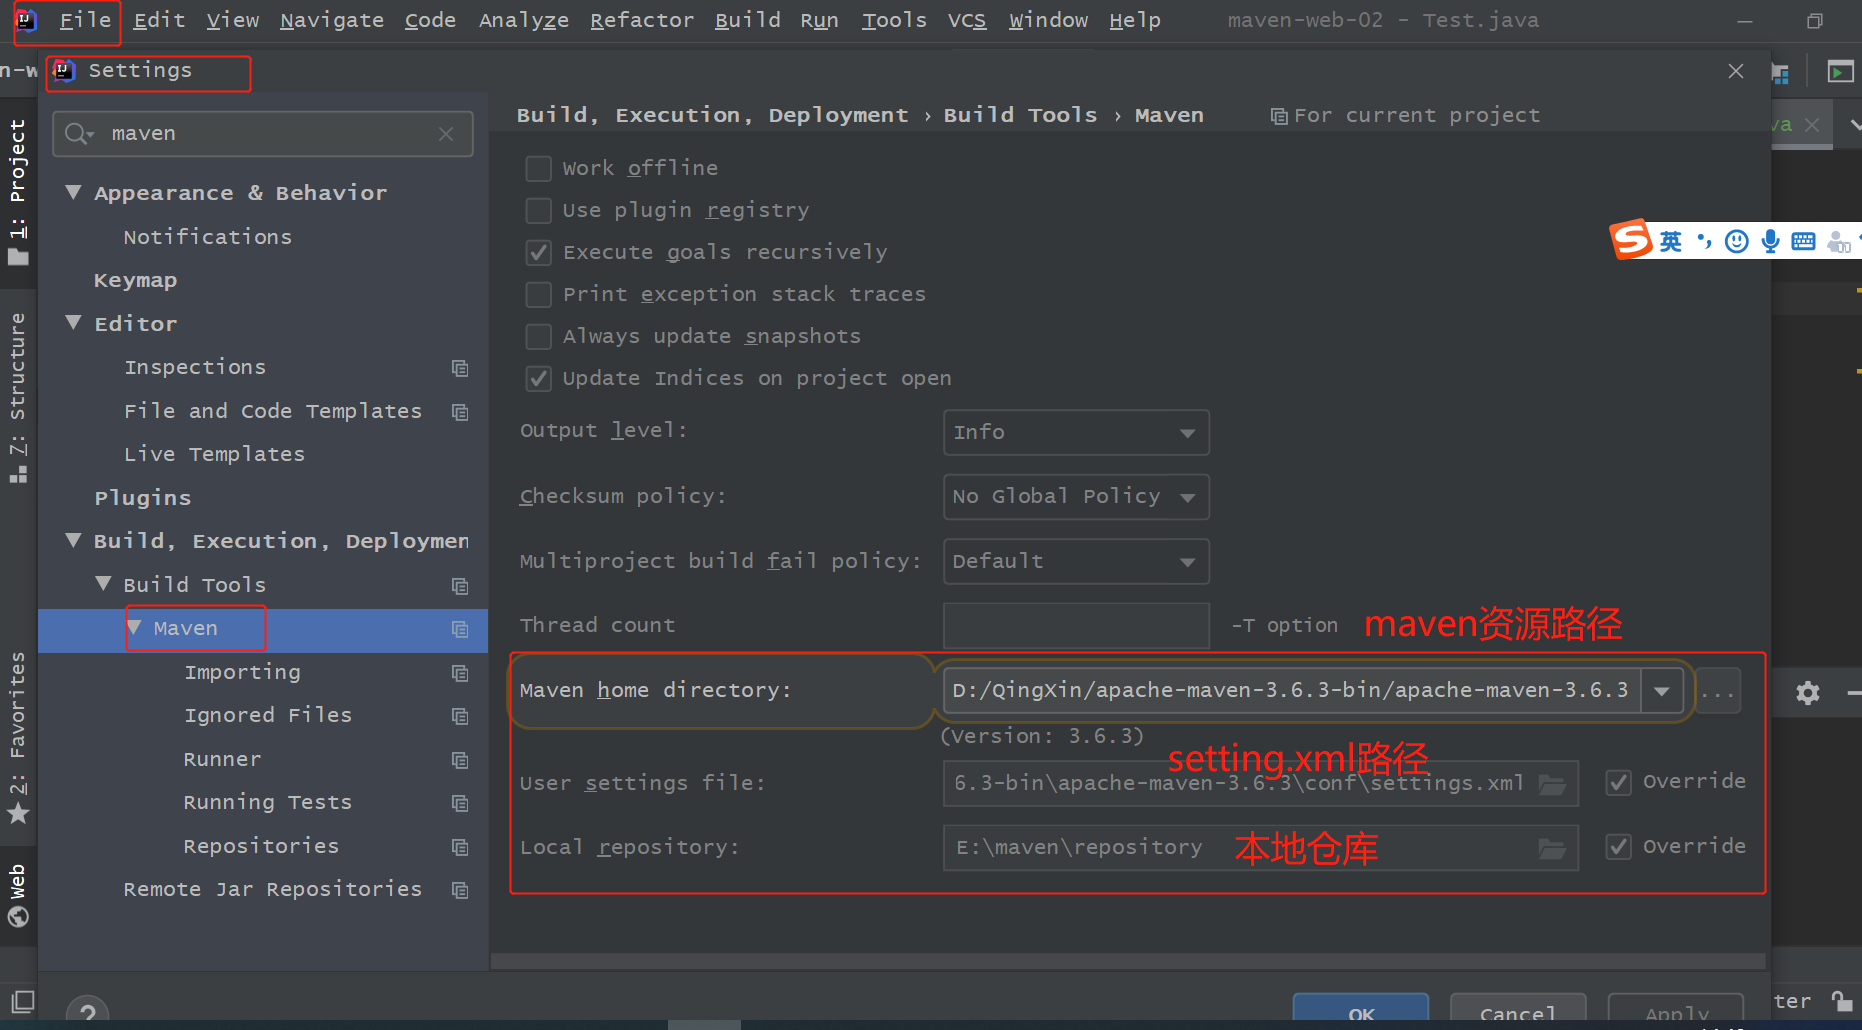Open Maven Runner settings
This screenshot has width=1862, height=1030.
[x=222, y=759]
